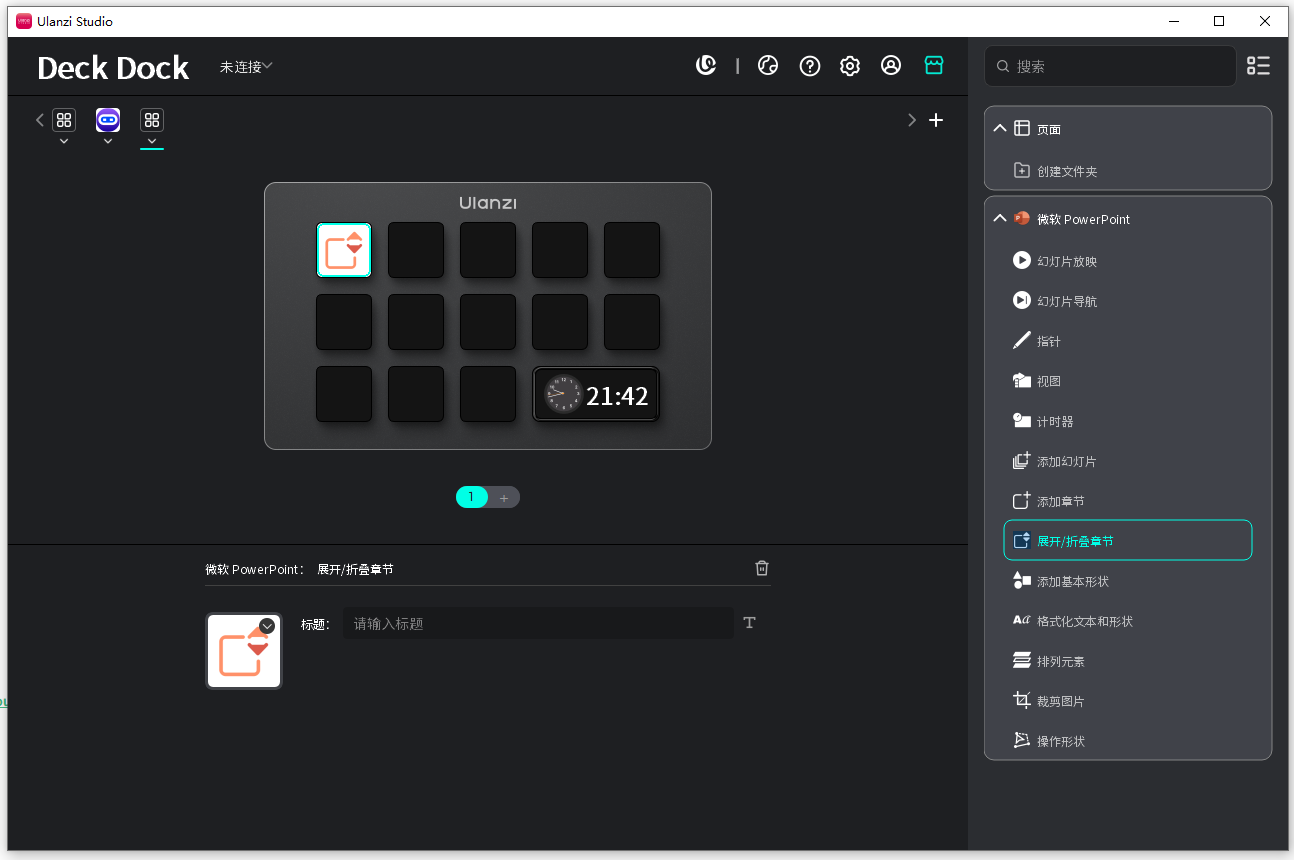The width and height of the screenshot is (1294, 860).
Task: Click 创建文件夹 item
Action: point(1066,171)
